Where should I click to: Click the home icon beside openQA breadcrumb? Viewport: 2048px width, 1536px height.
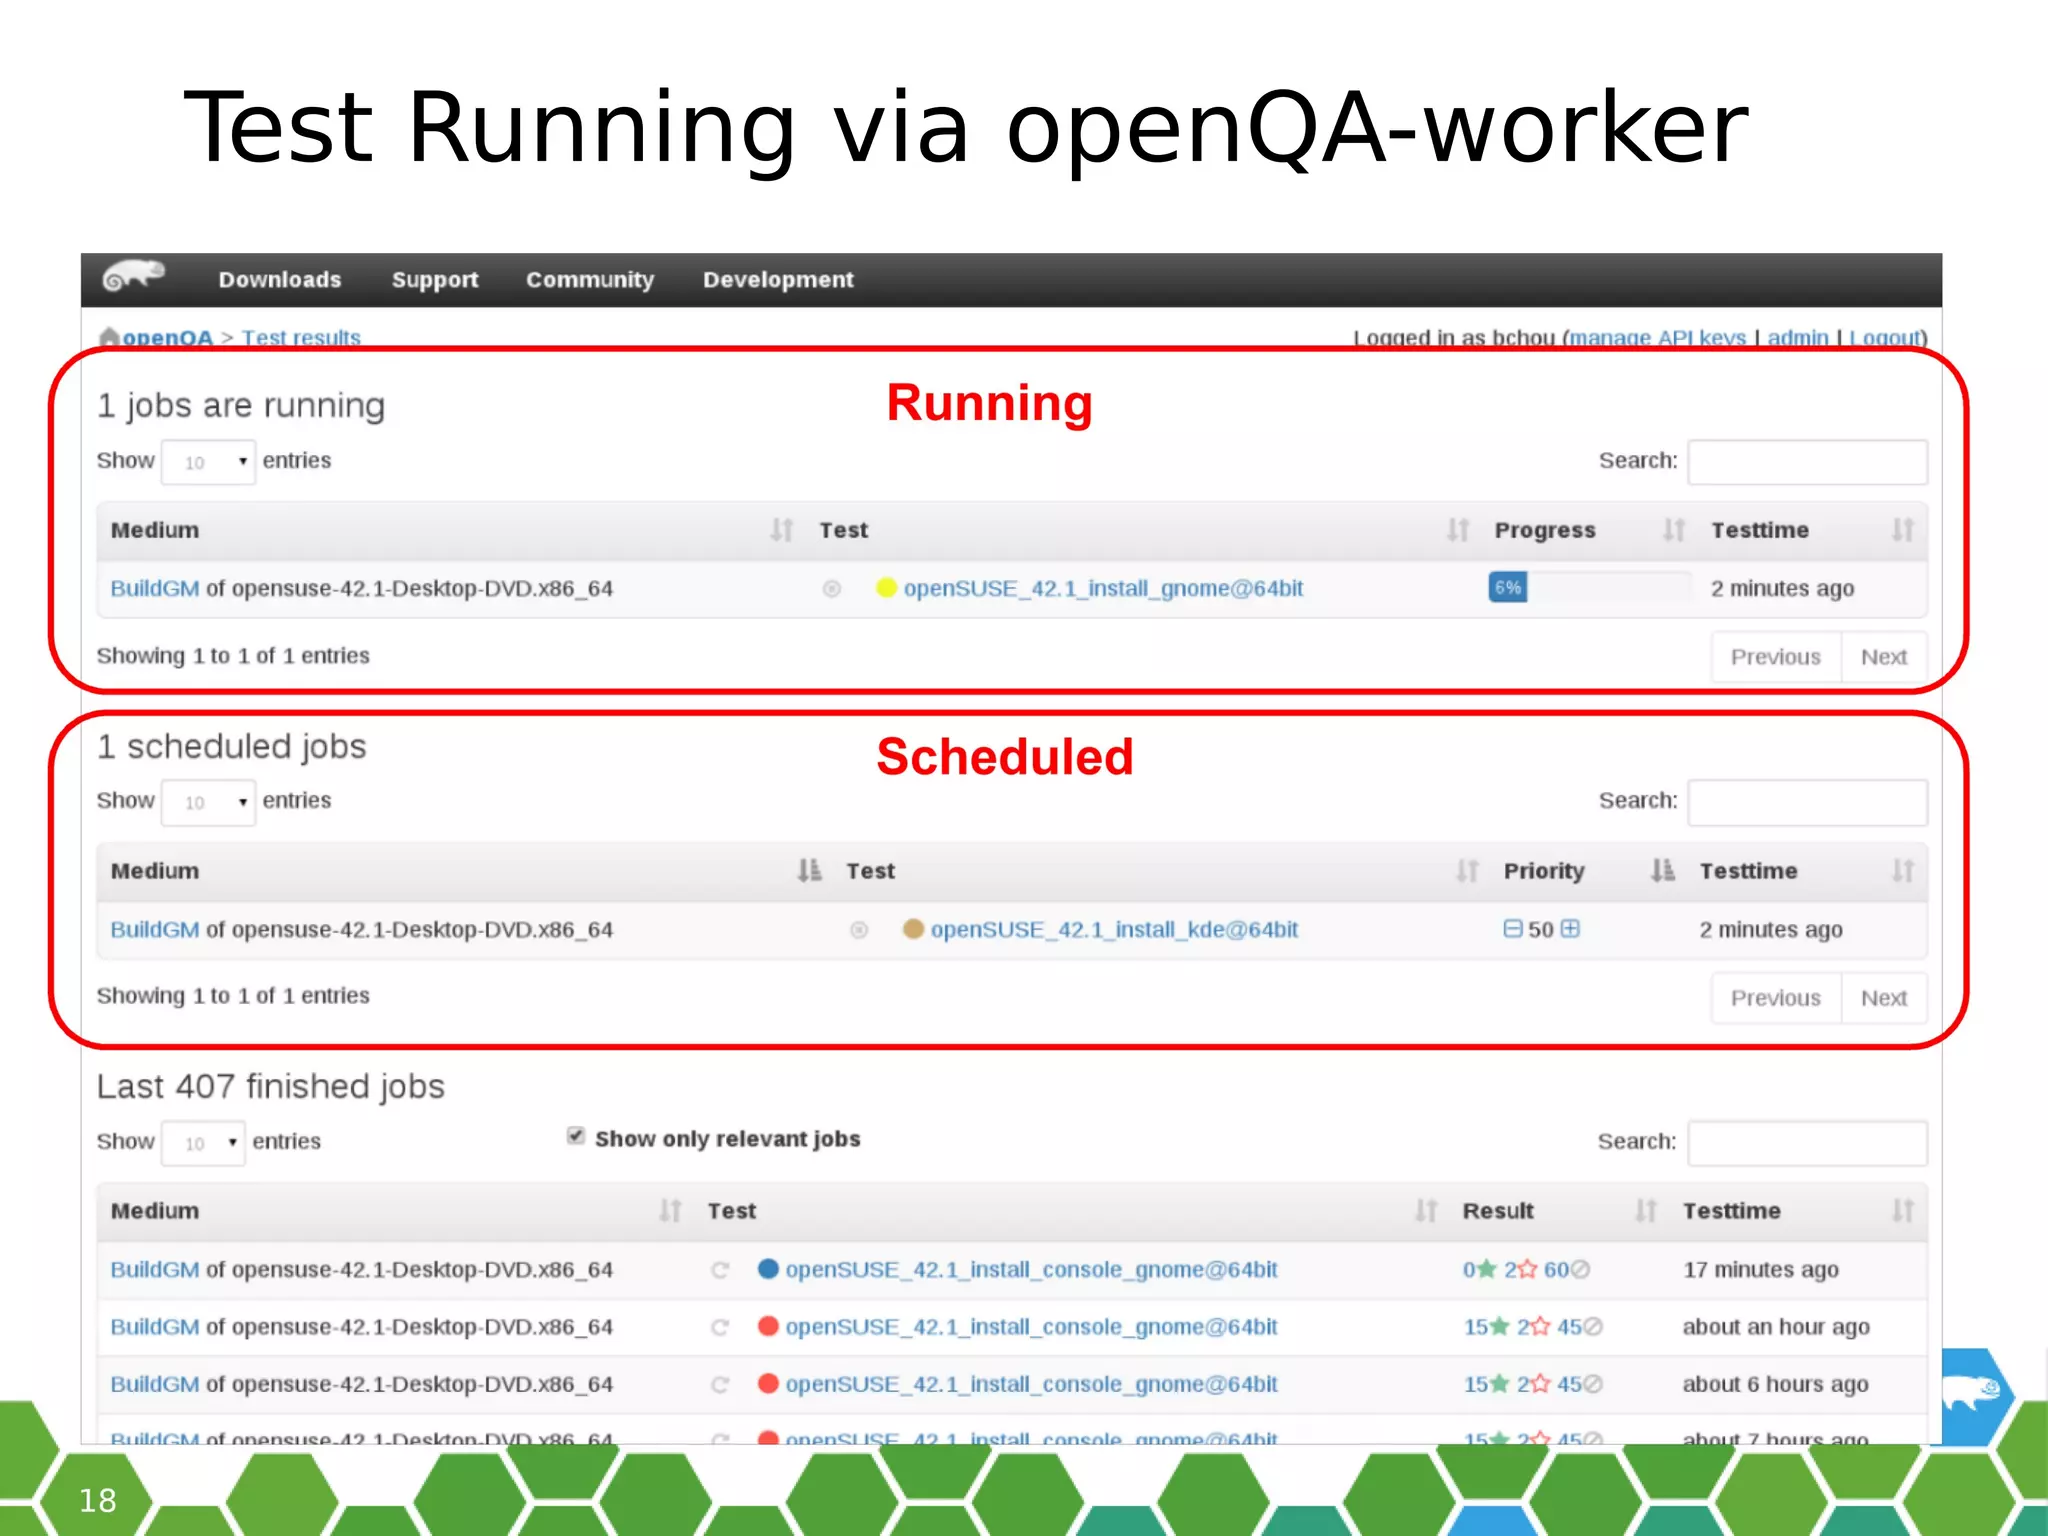[109, 337]
